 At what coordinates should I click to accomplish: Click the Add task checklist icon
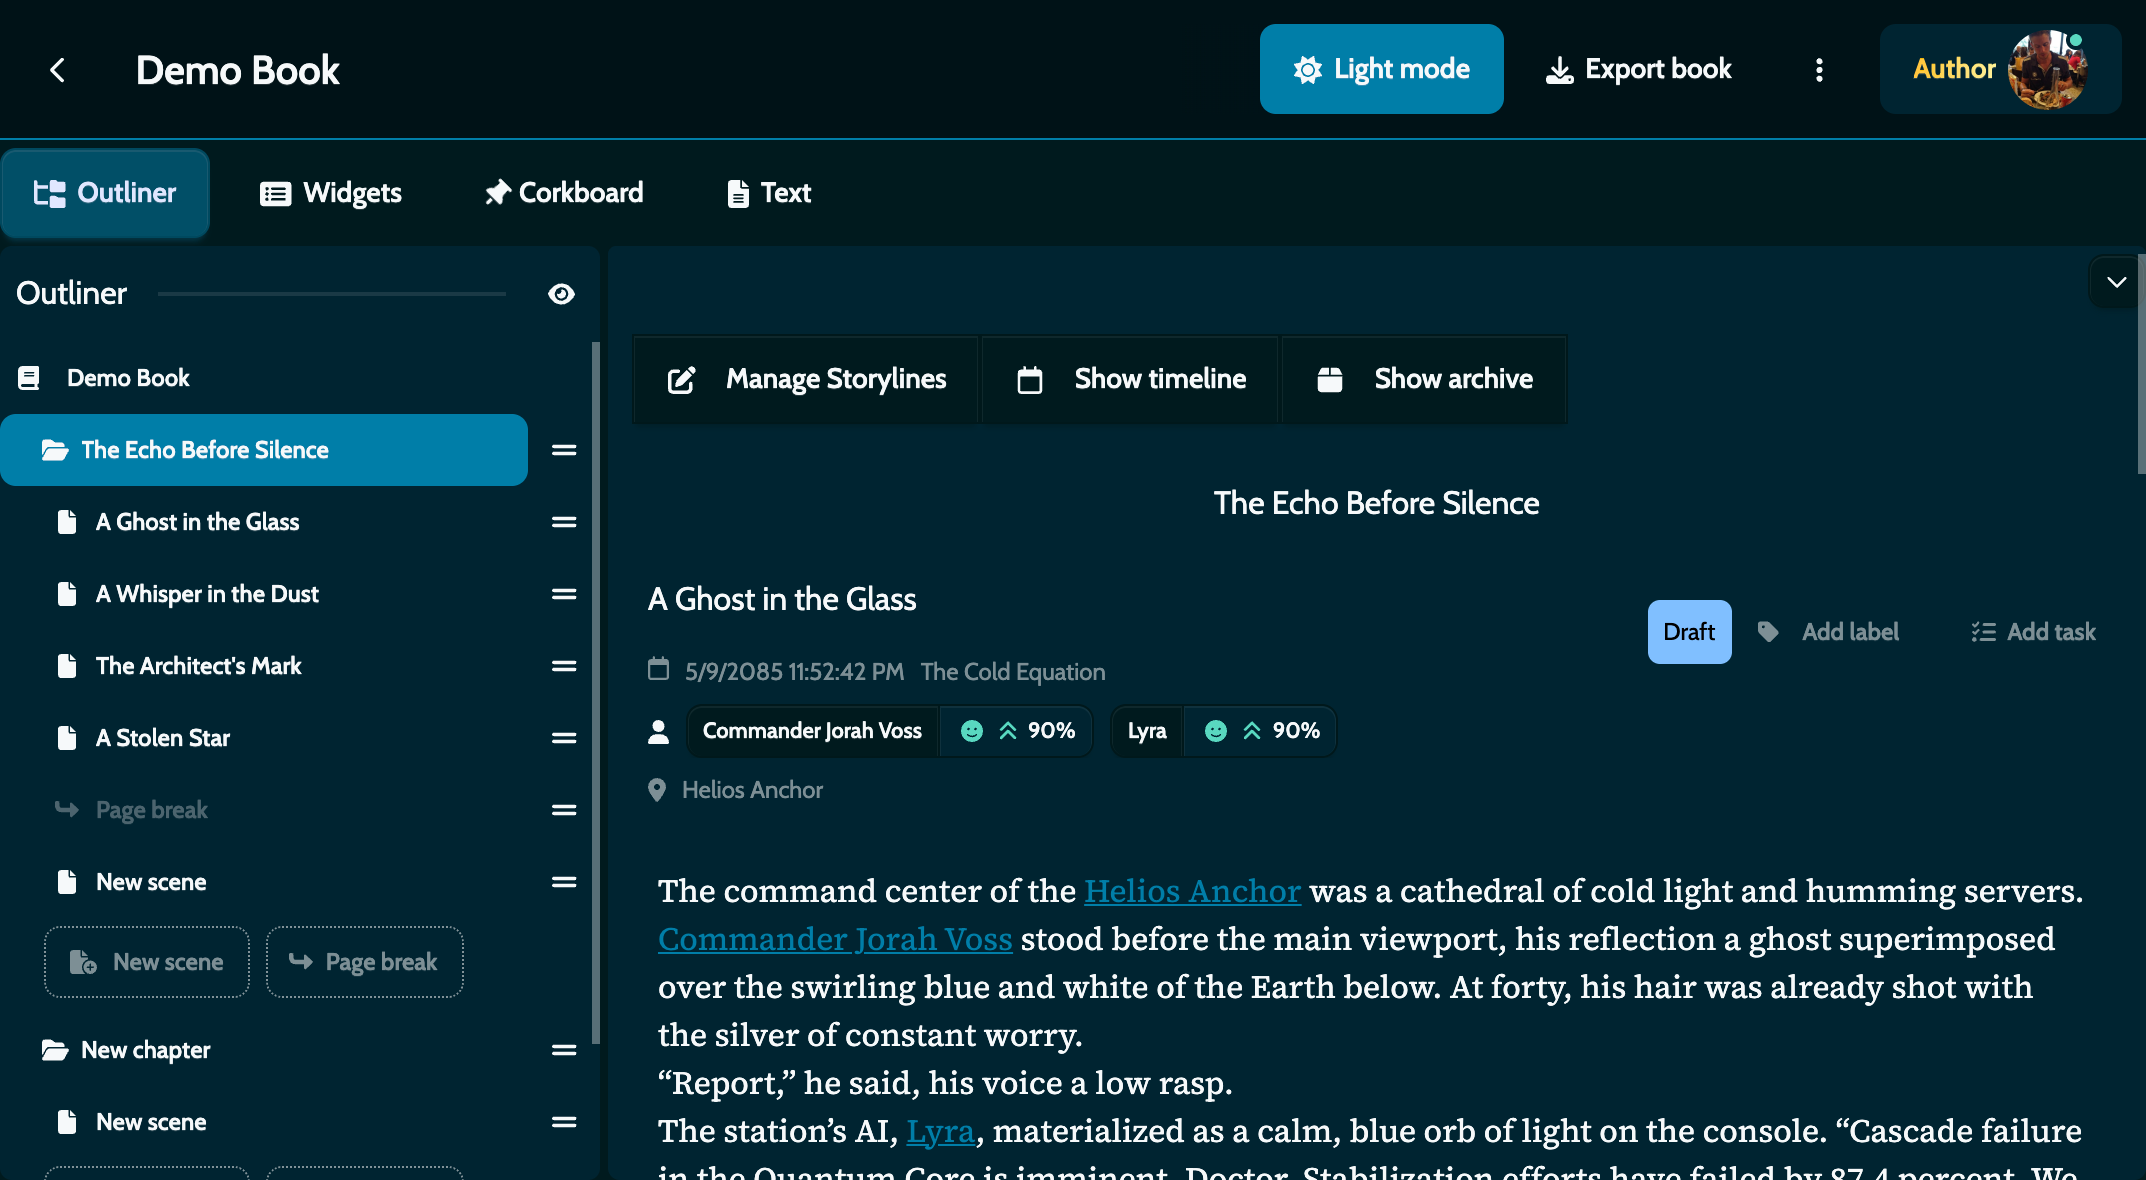point(1982,631)
